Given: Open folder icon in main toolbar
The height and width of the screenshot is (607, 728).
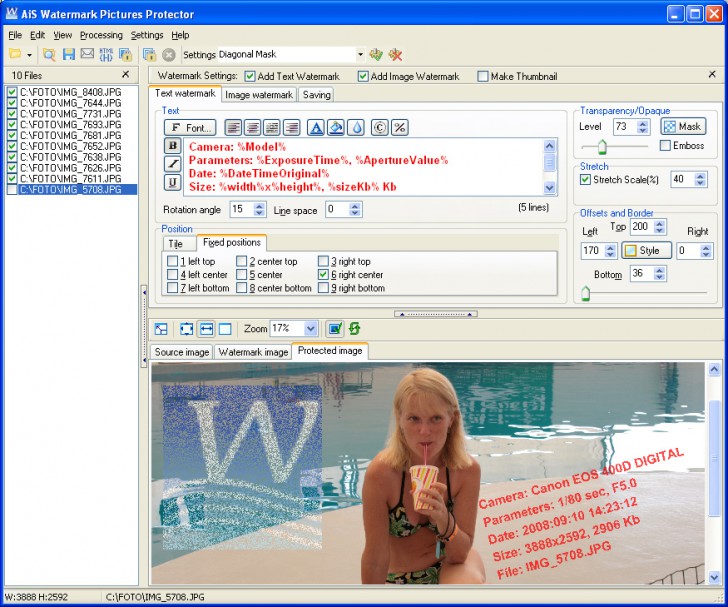Looking at the screenshot, I should pos(15,54).
